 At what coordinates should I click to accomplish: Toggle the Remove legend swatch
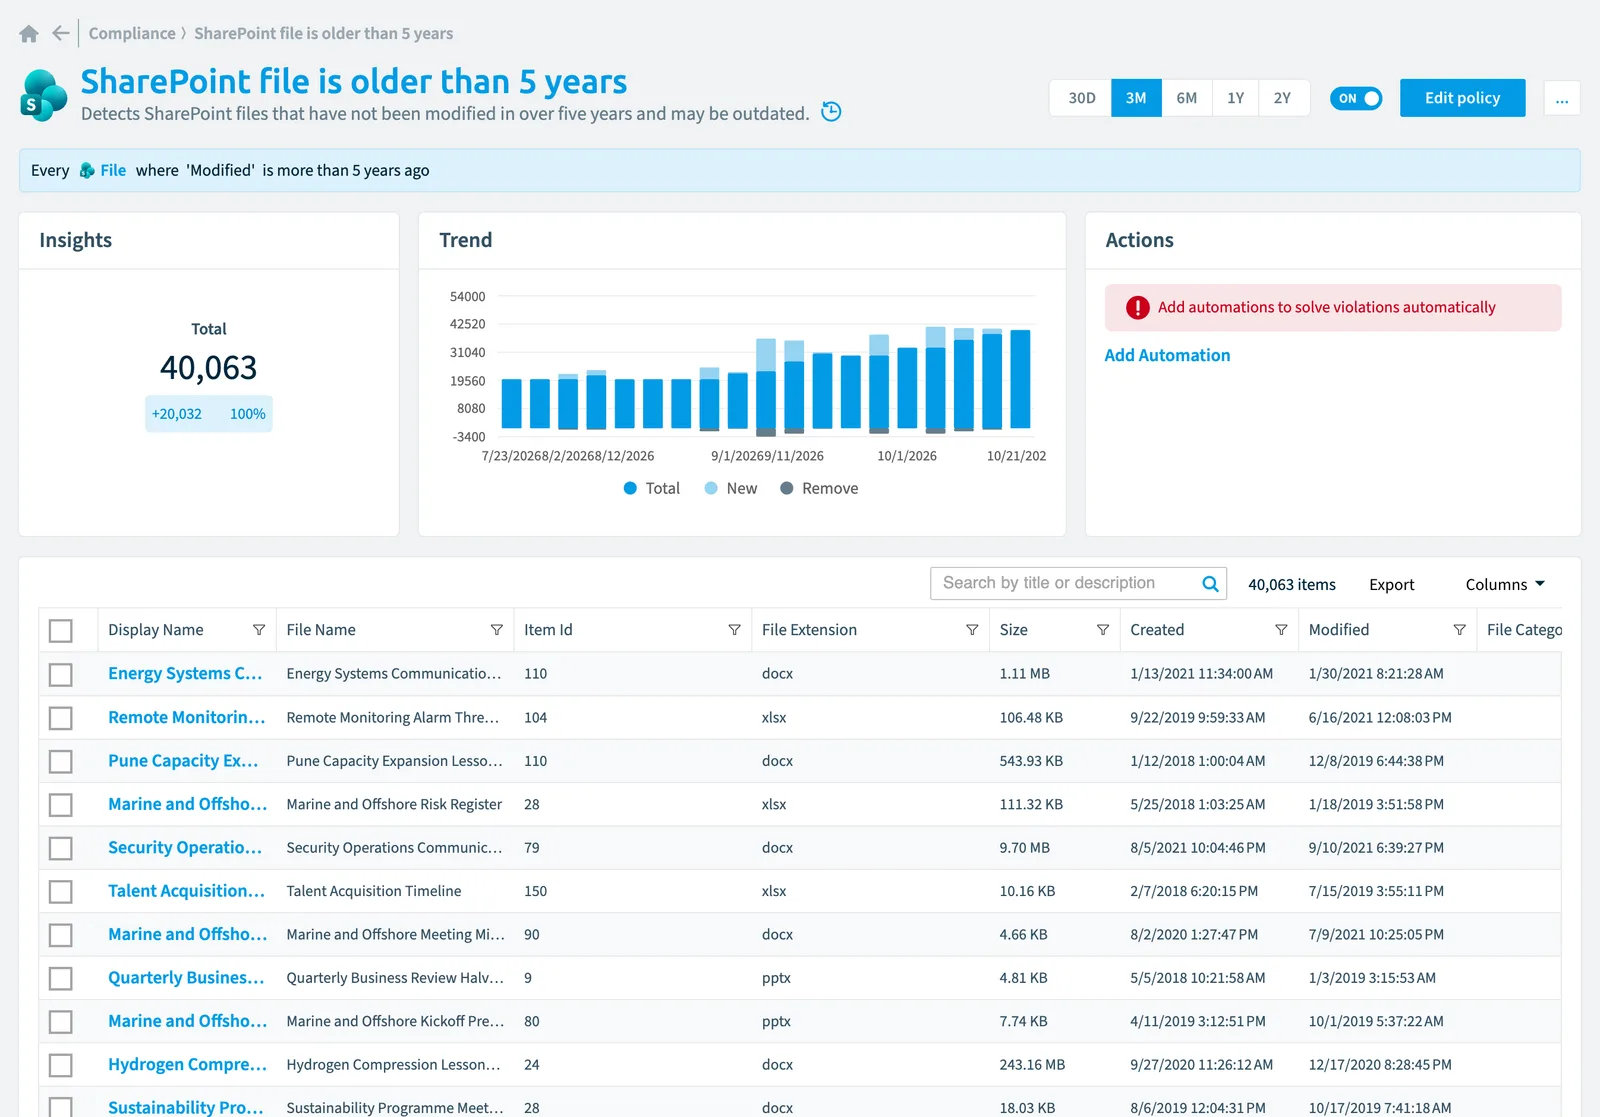coord(787,488)
